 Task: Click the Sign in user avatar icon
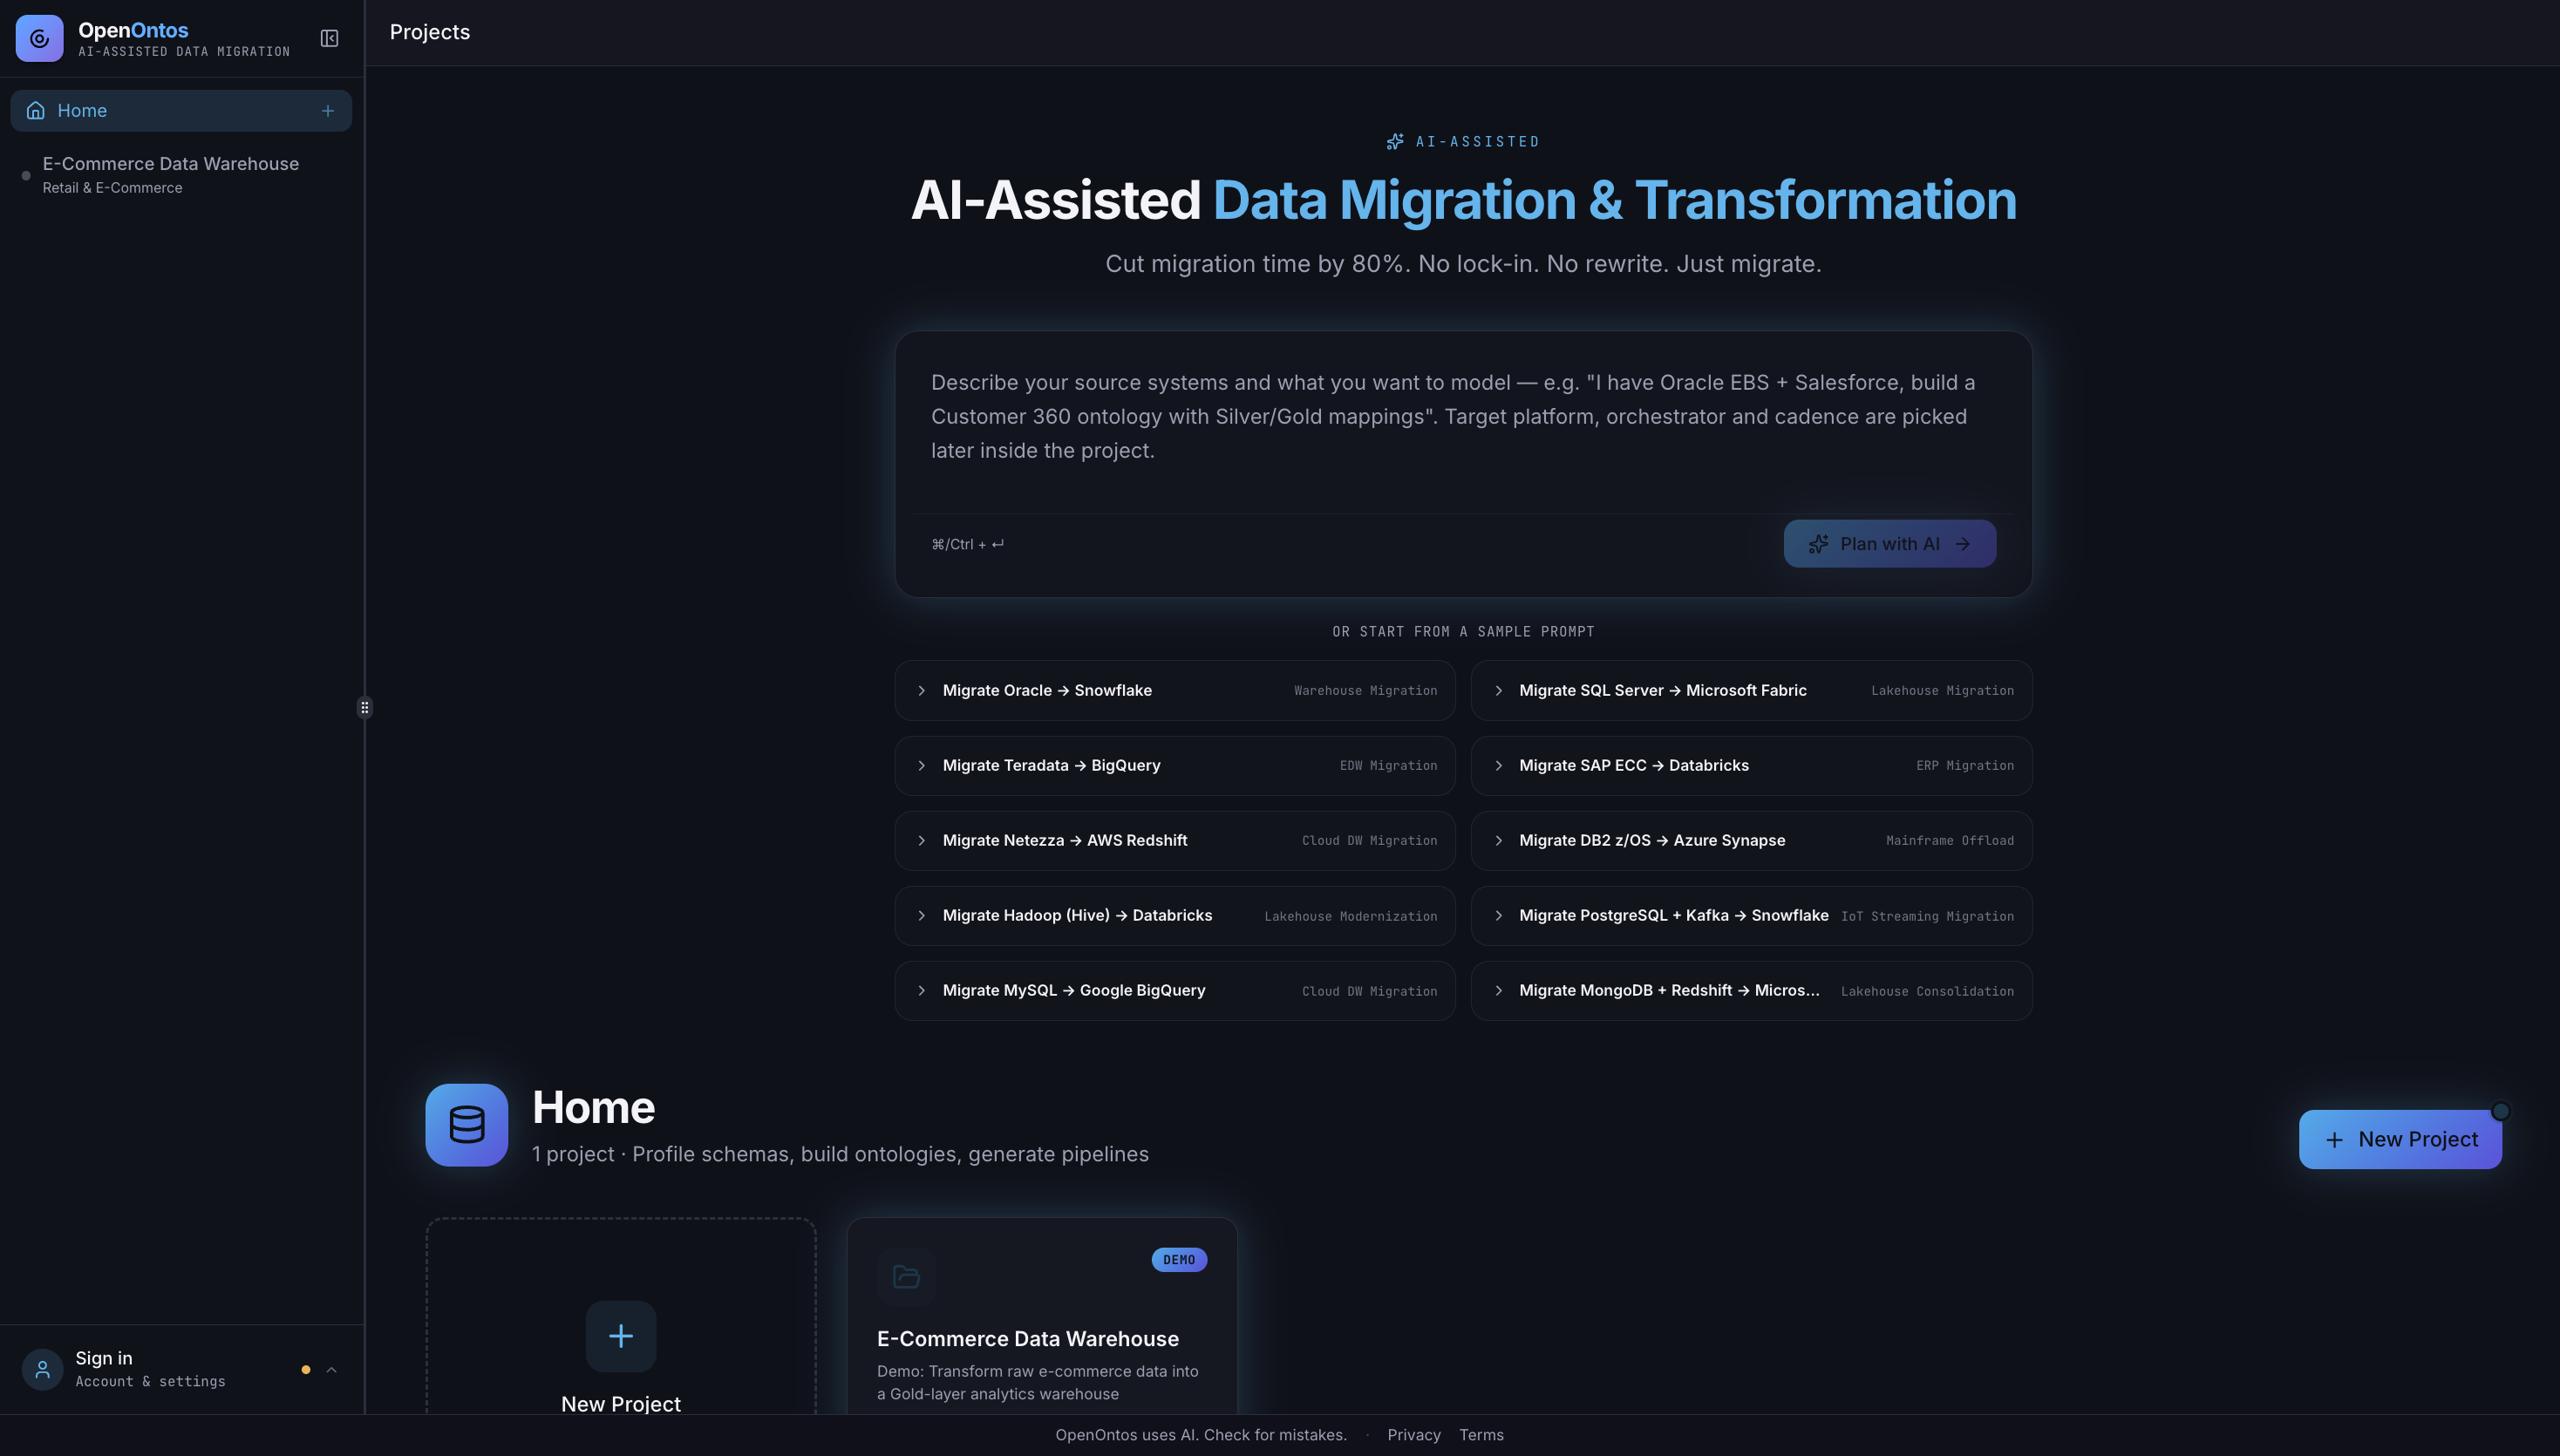tap(42, 1369)
